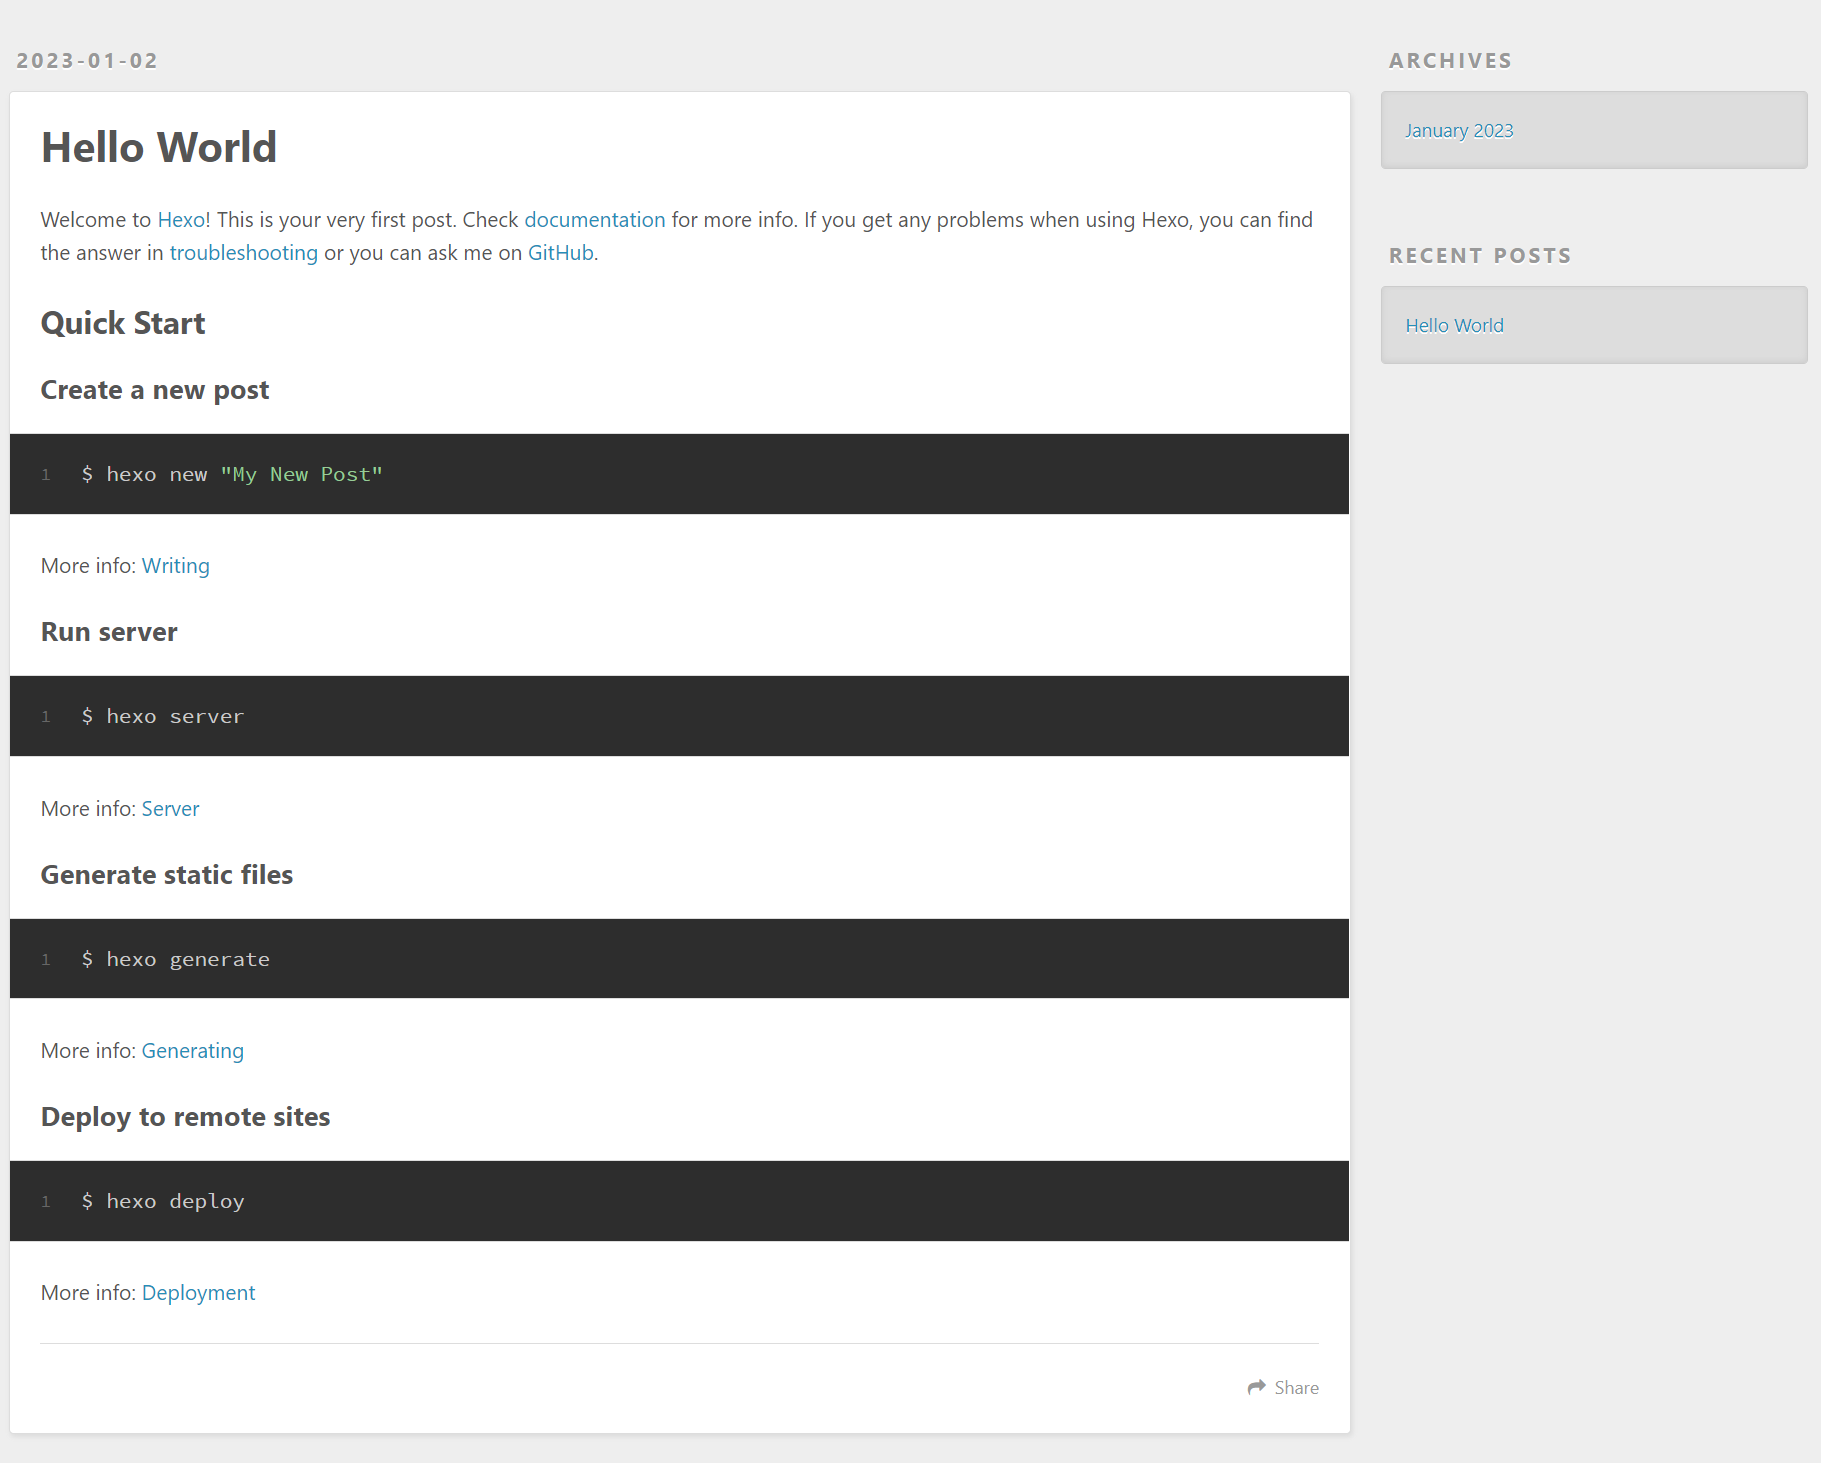Open the Hello World post title heading
Image resolution: width=1821 pixels, height=1463 pixels.
pos(159,148)
